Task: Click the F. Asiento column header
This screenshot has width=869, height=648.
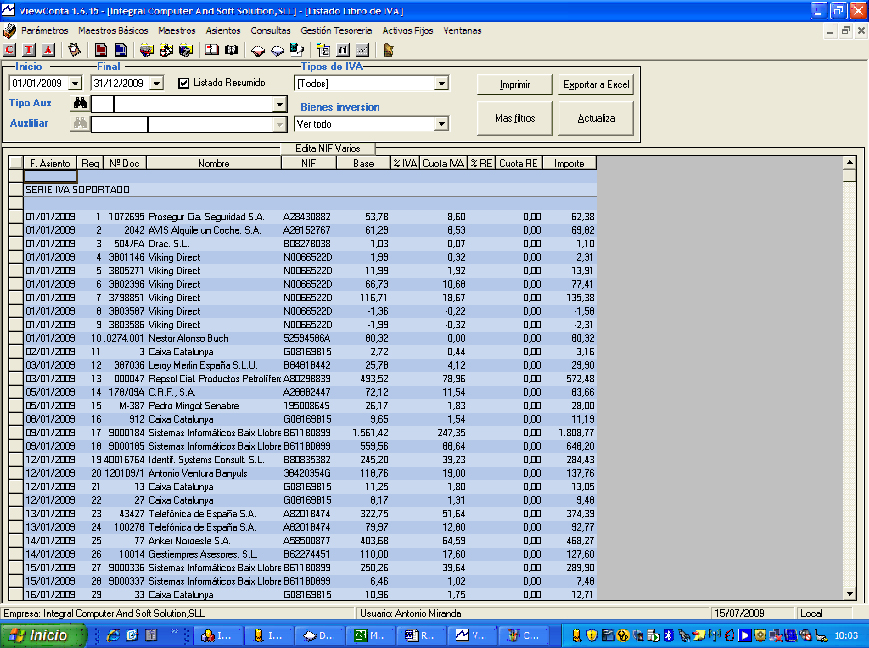Action: [x=50, y=163]
